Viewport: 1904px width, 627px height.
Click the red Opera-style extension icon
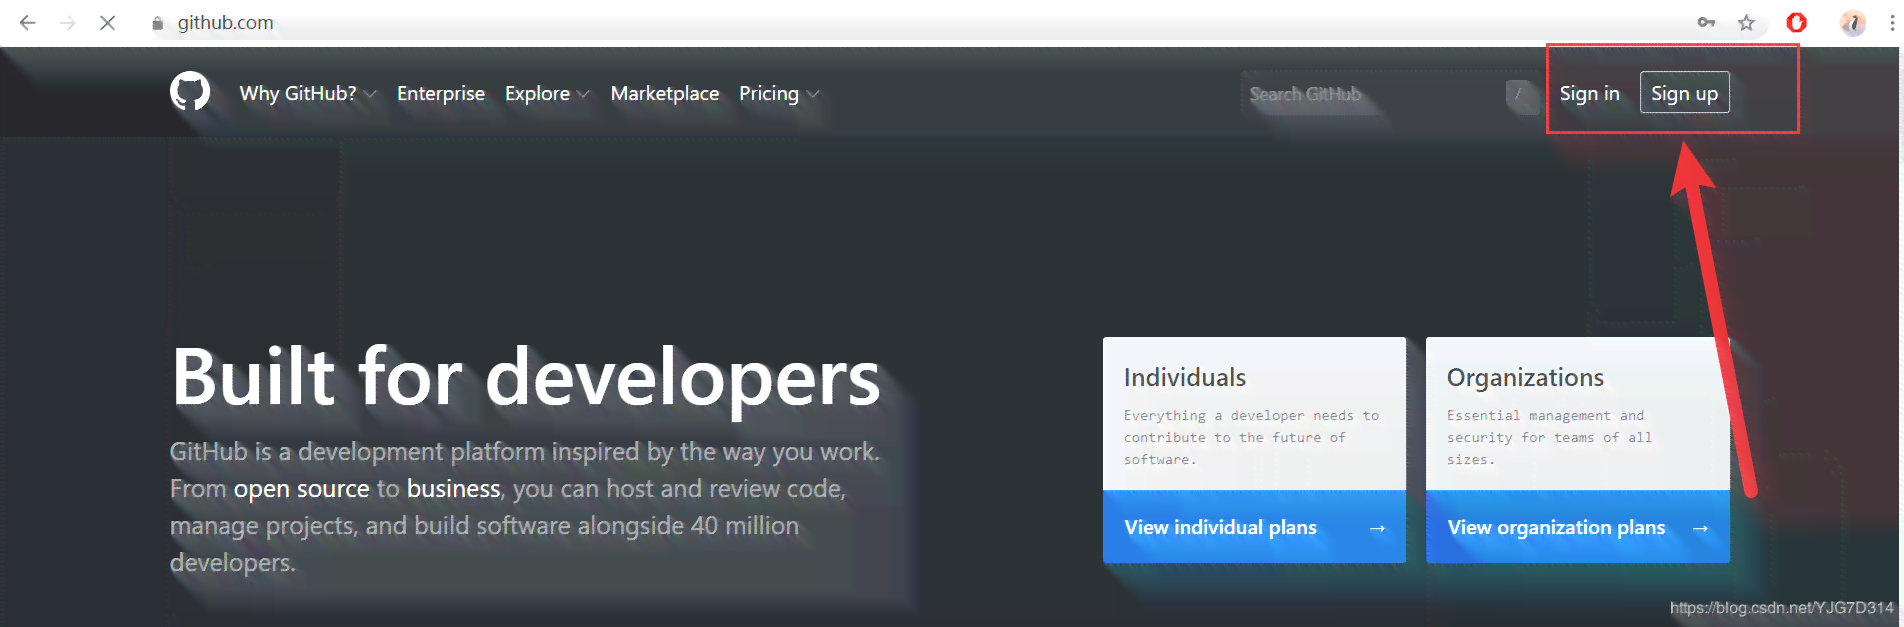pos(1797,22)
